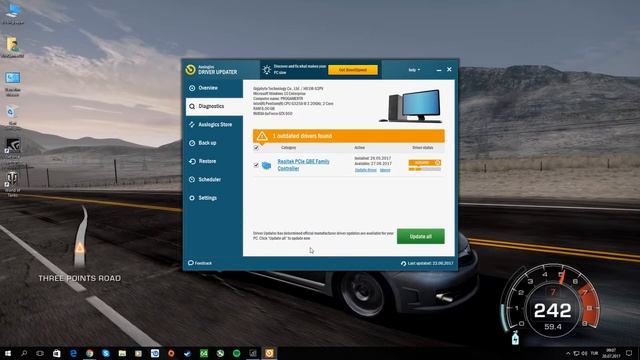Screen dimensions: 640x360
Task: Open the Microsoft Store taskbar icon
Action: [57, 353]
